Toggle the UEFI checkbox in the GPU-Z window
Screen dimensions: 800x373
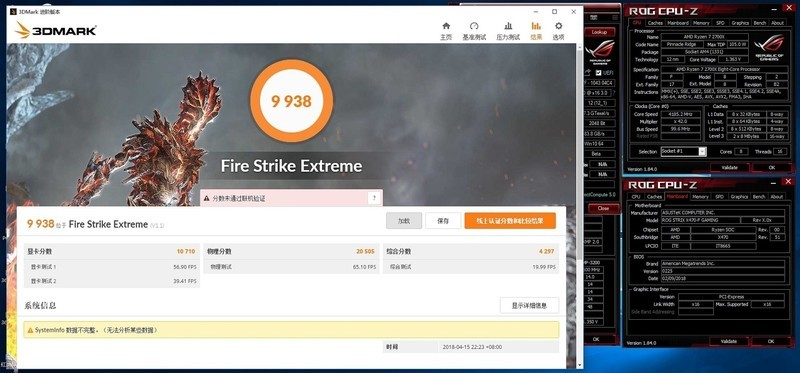pyautogui.click(x=599, y=73)
